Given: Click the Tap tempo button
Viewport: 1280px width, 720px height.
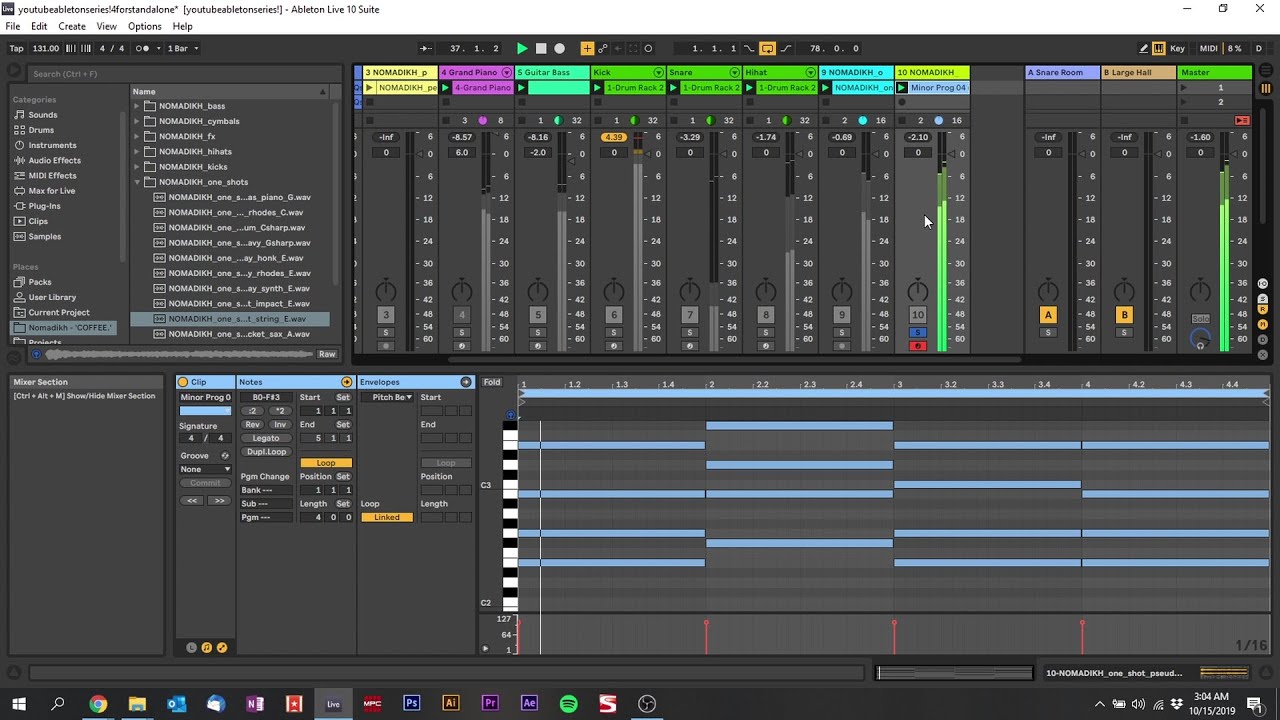Looking at the screenshot, I should 16,48.
